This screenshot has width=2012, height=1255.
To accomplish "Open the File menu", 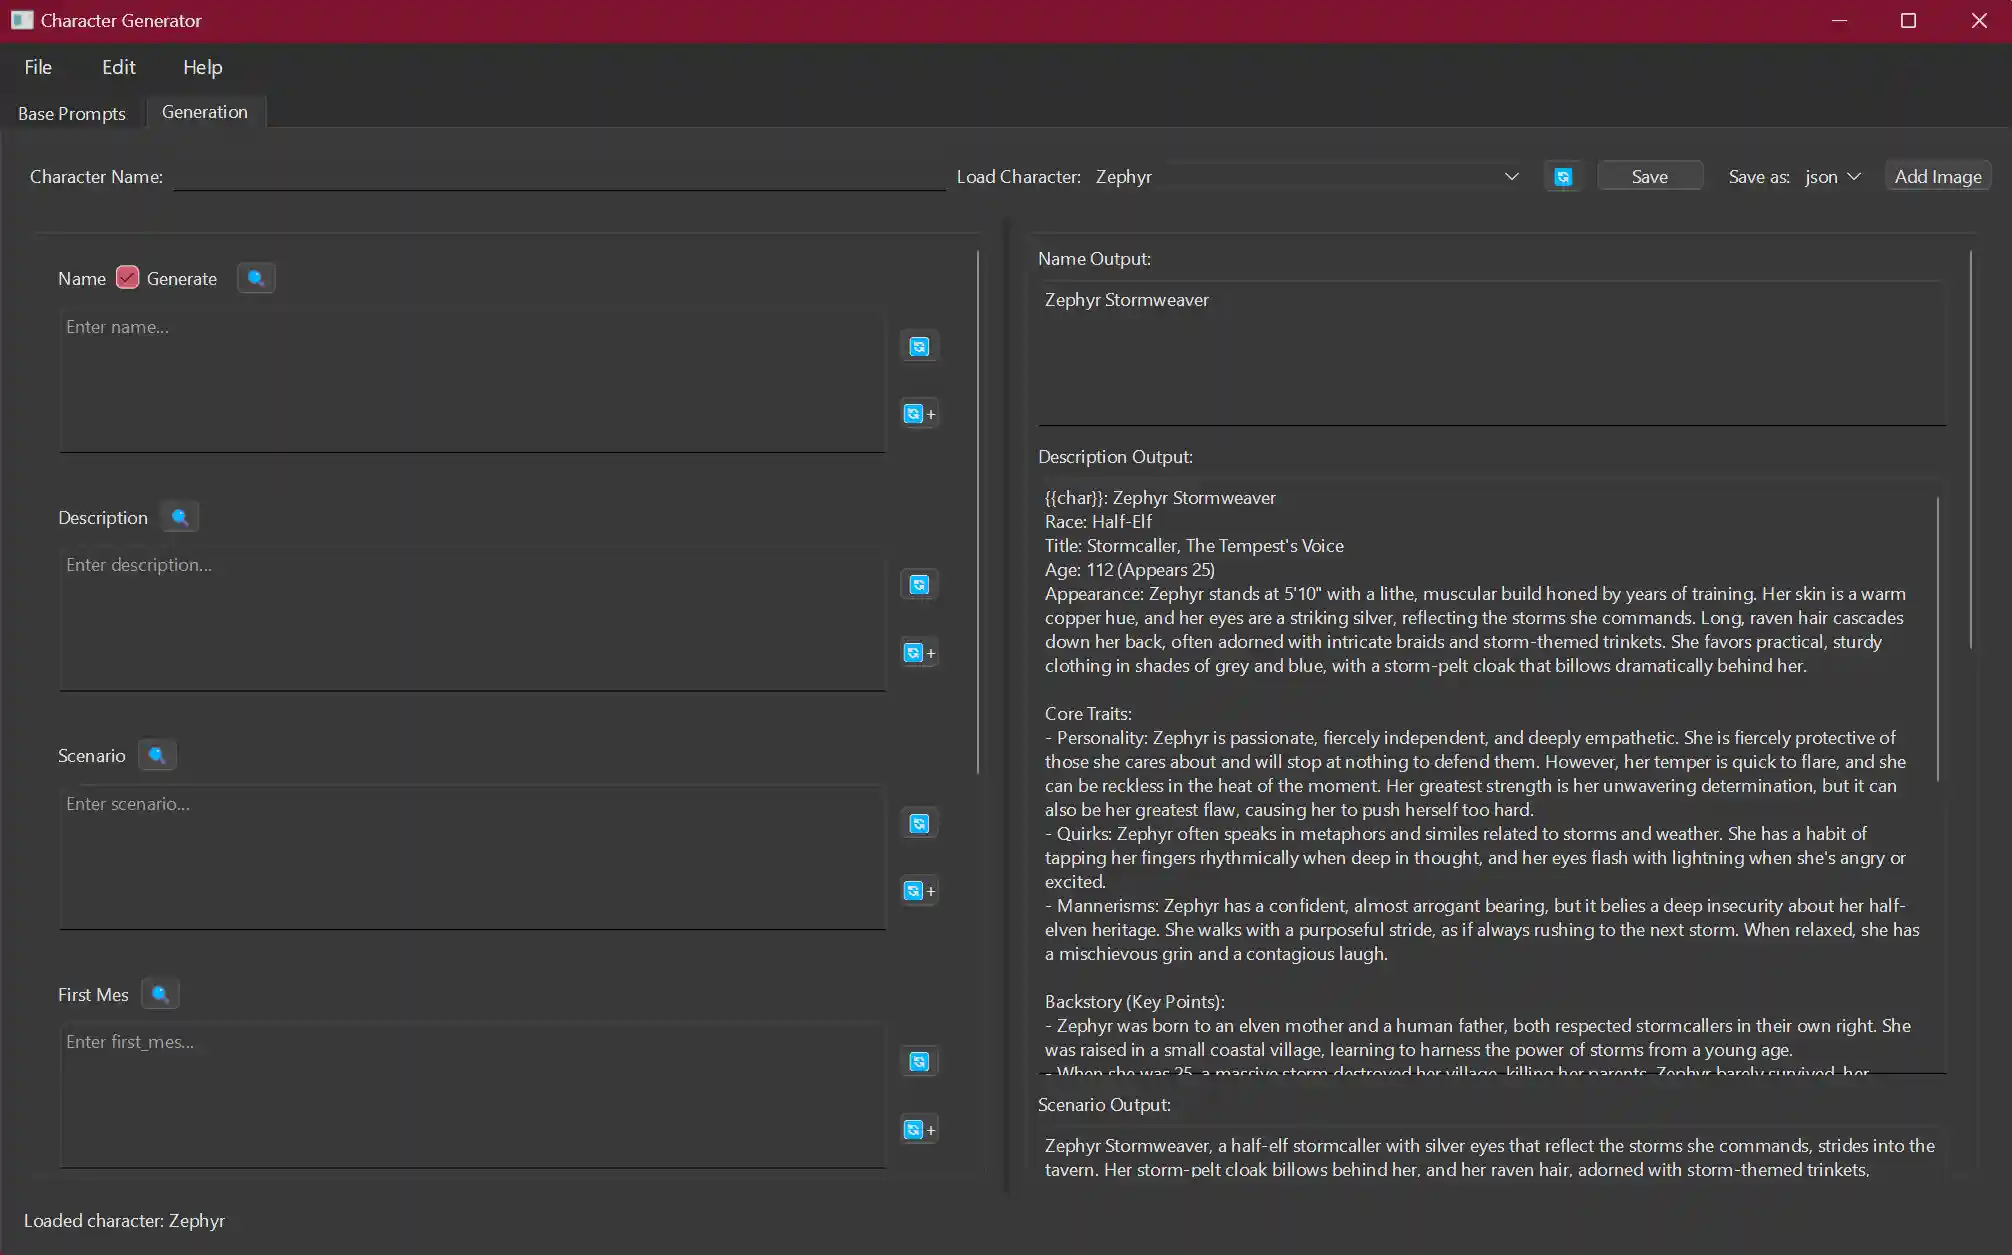I will [38, 67].
